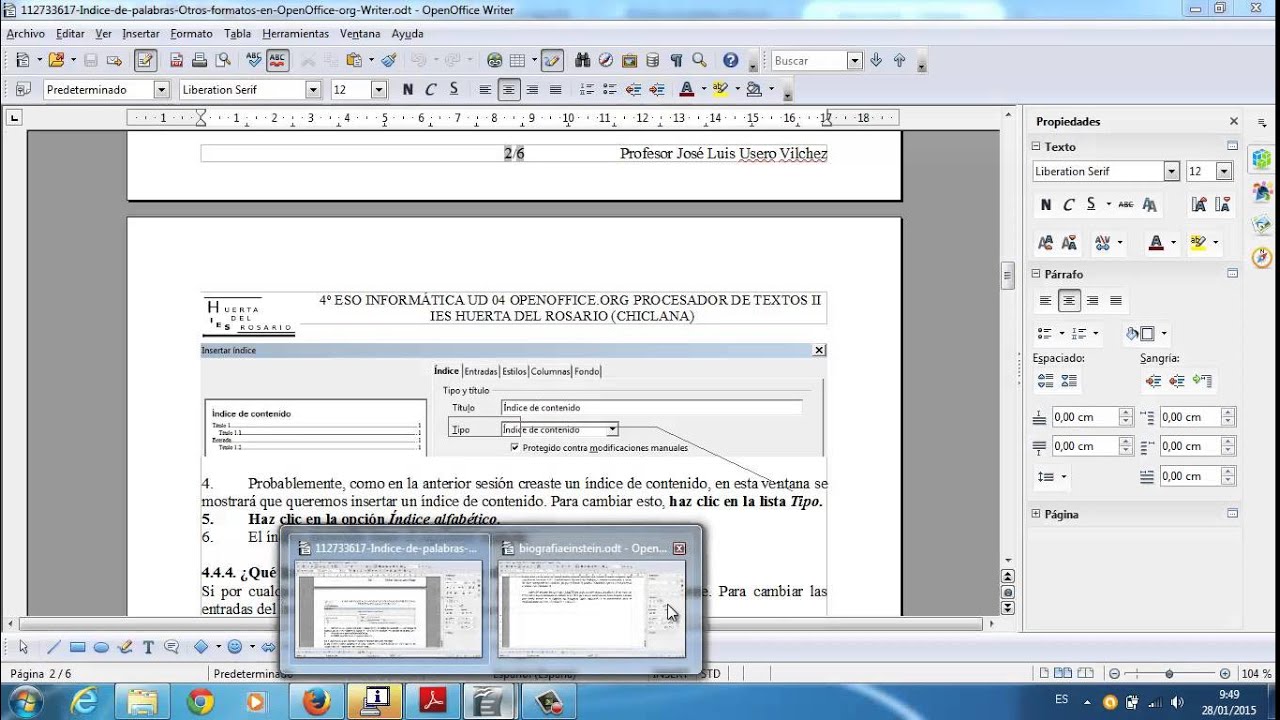Open Google Chrome from taskbar
Image resolution: width=1280 pixels, height=720 pixels.
[x=201, y=702]
